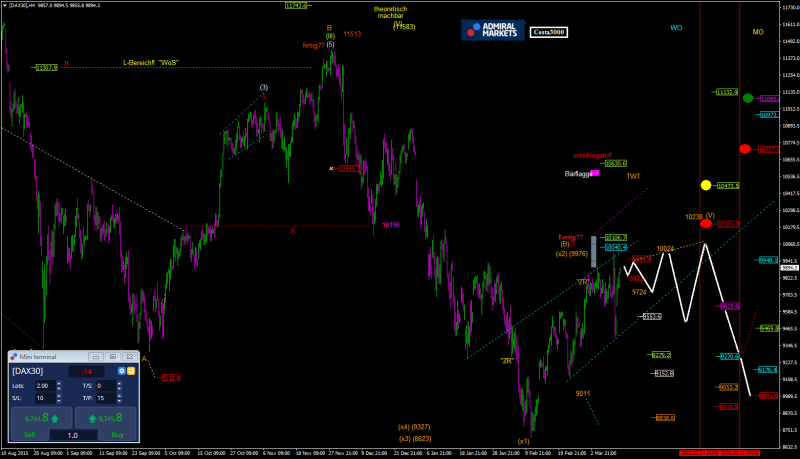This screenshot has width=800, height=459.
Task: Click the -14 profit display in Mini terminal
Action: pyautogui.click(x=86, y=371)
